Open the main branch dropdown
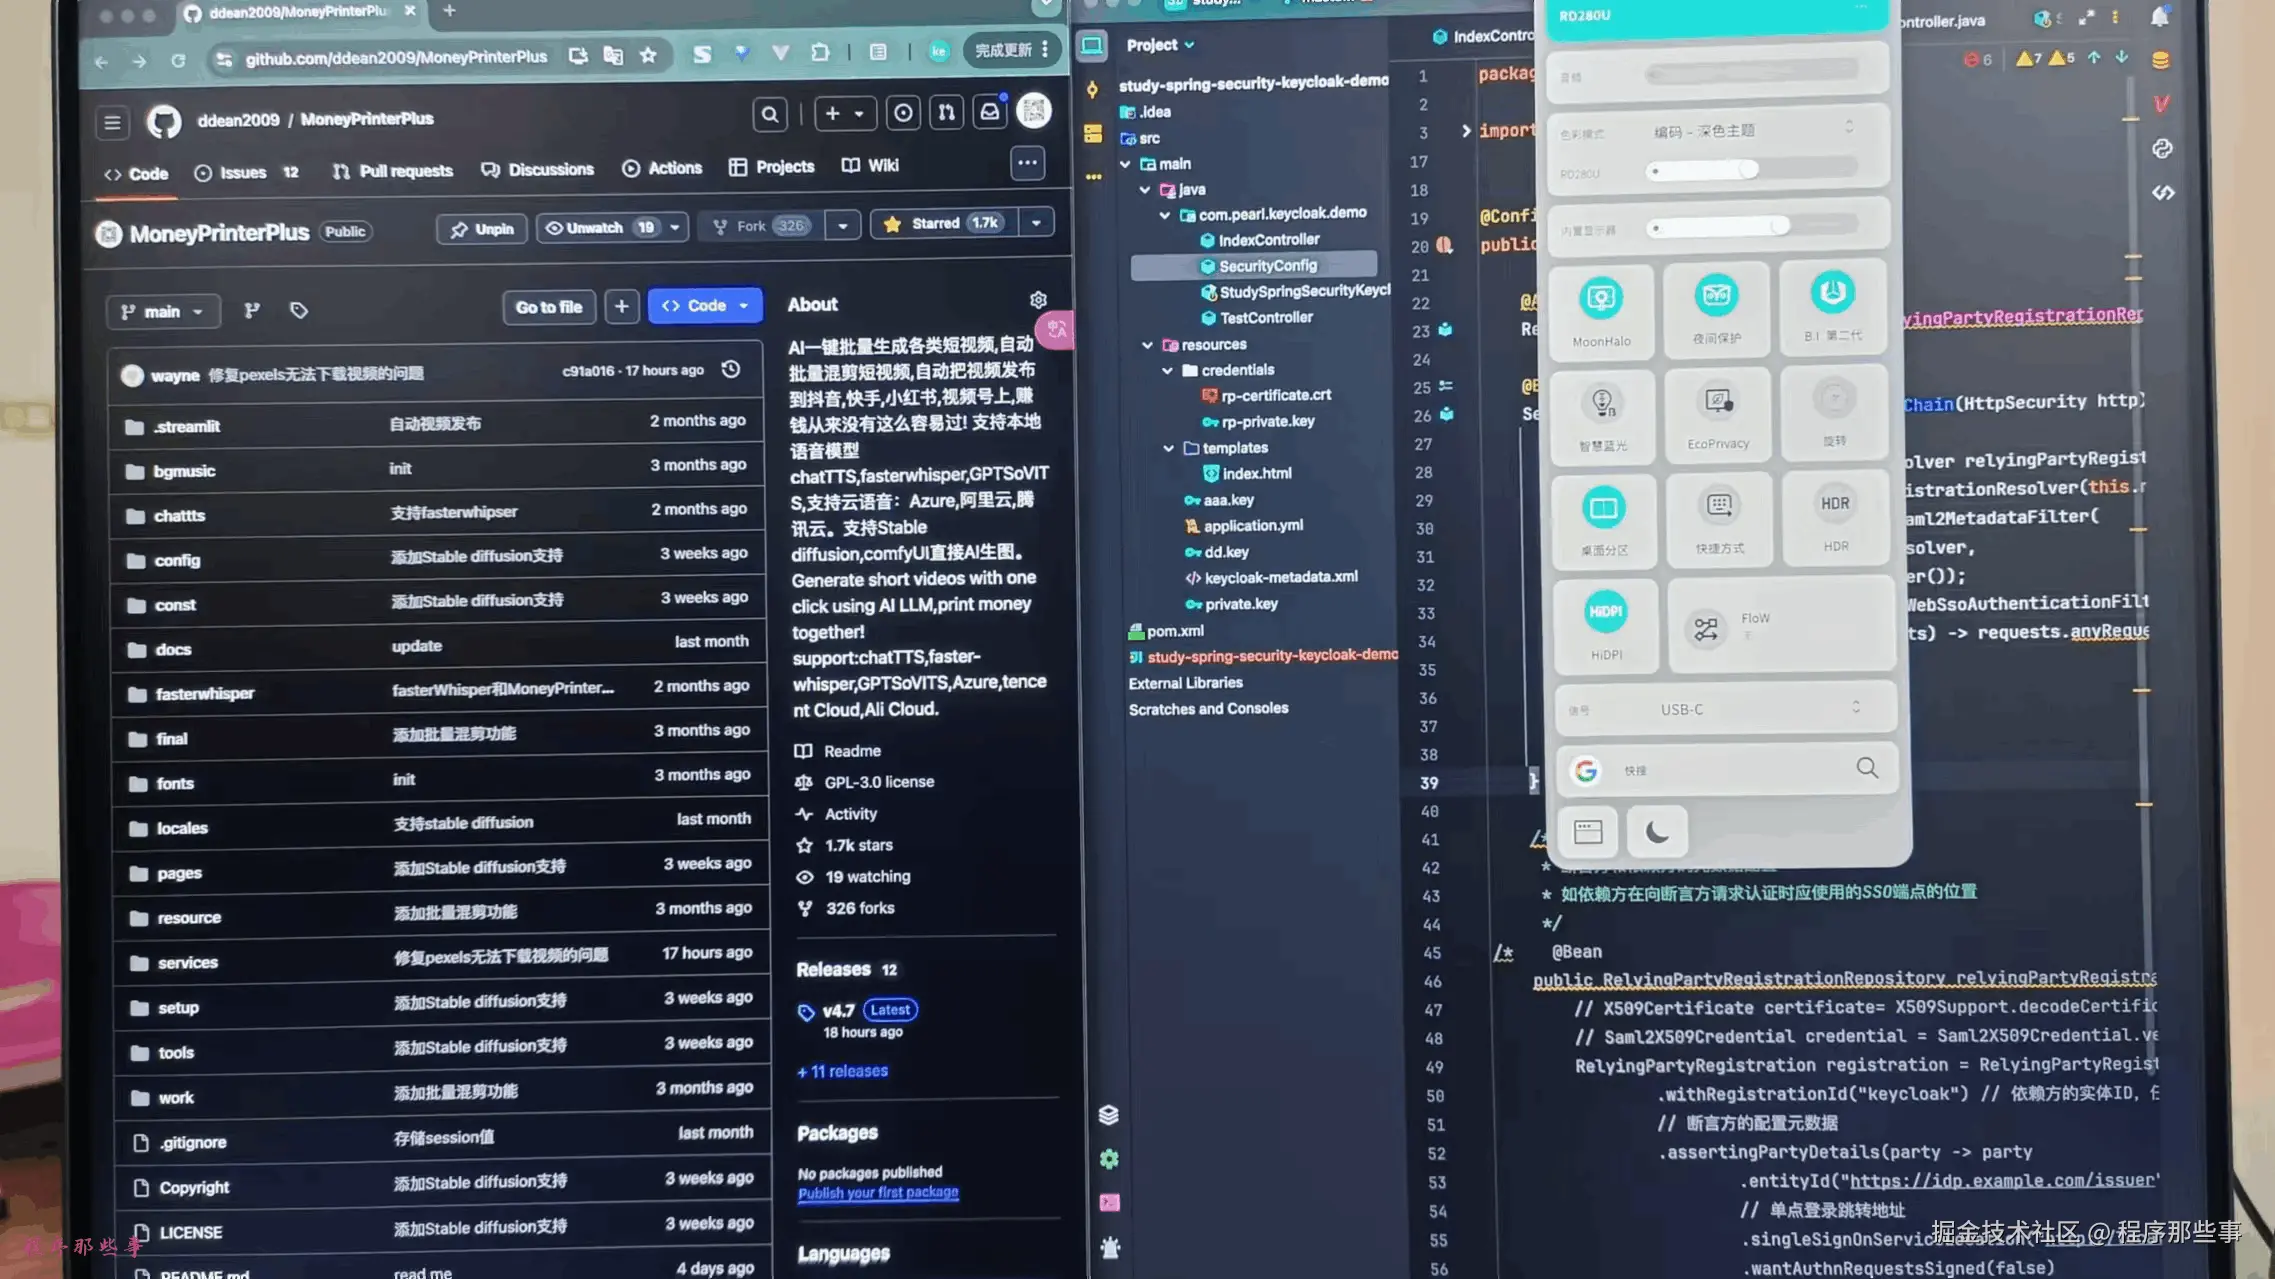This screenshot has height=1279, width=2275. 161,312
